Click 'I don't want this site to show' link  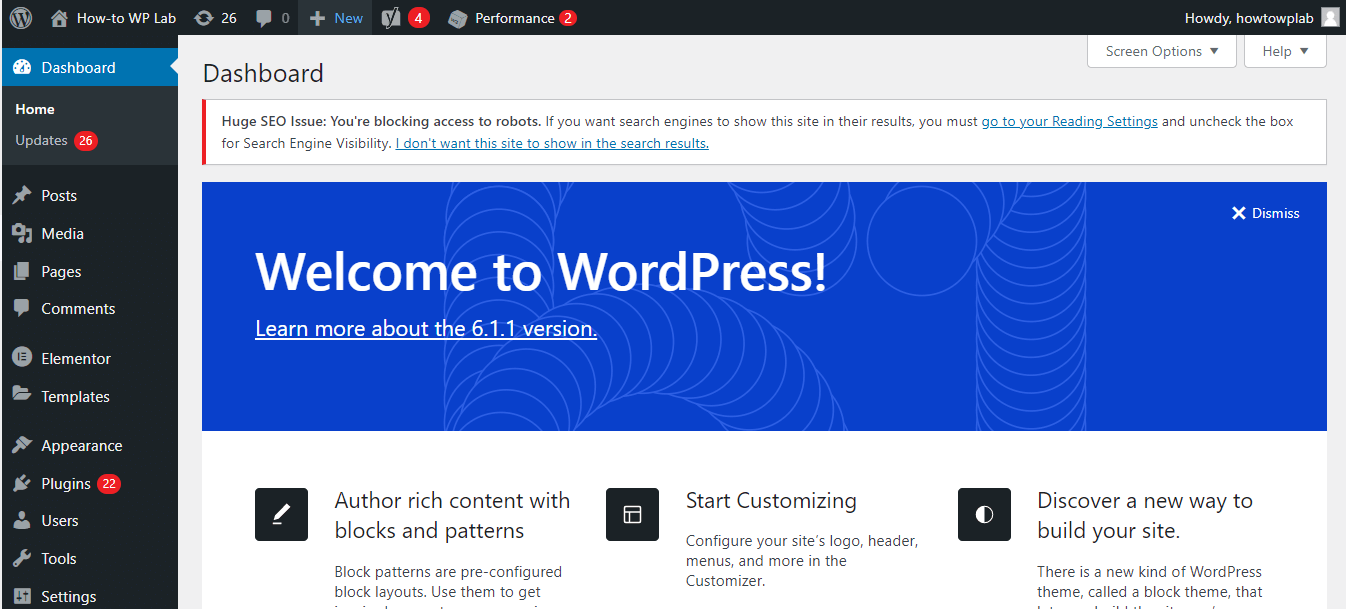click(x=552, y=144)
